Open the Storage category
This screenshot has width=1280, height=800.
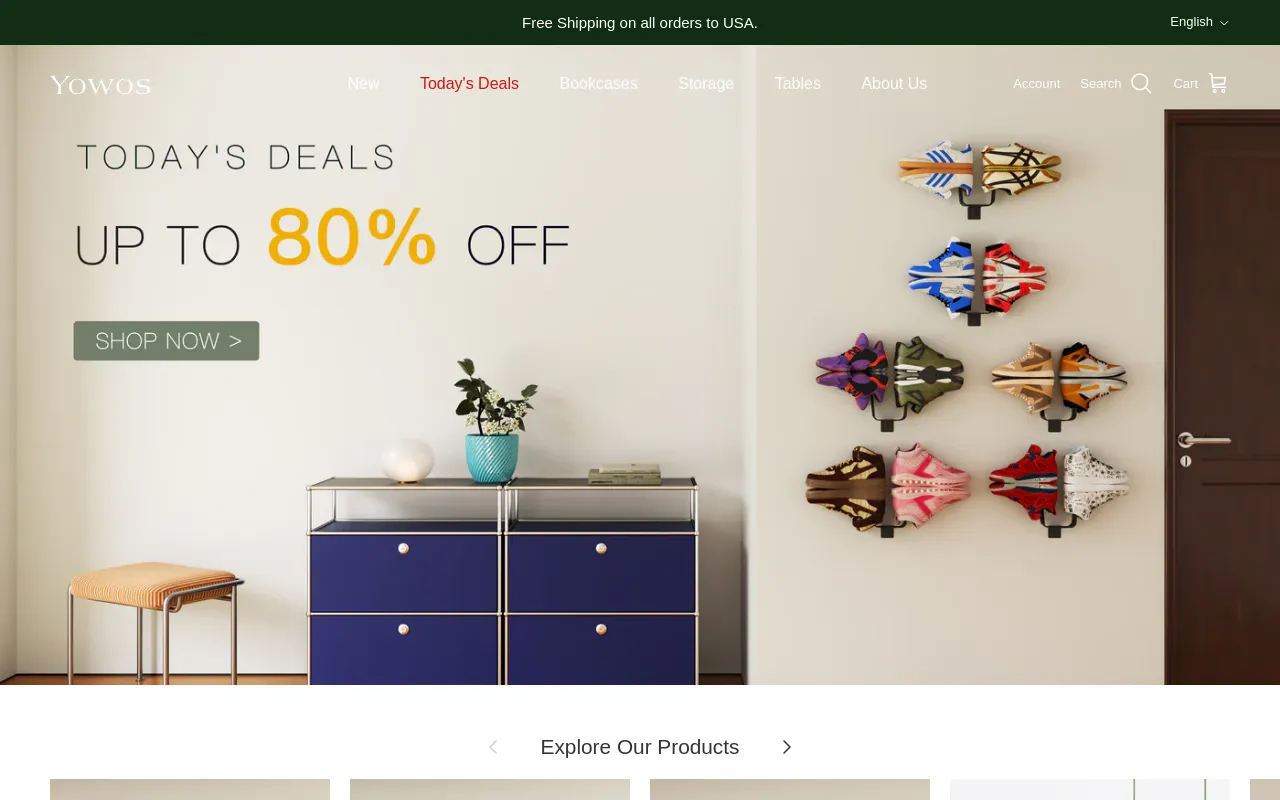point(706,84)
